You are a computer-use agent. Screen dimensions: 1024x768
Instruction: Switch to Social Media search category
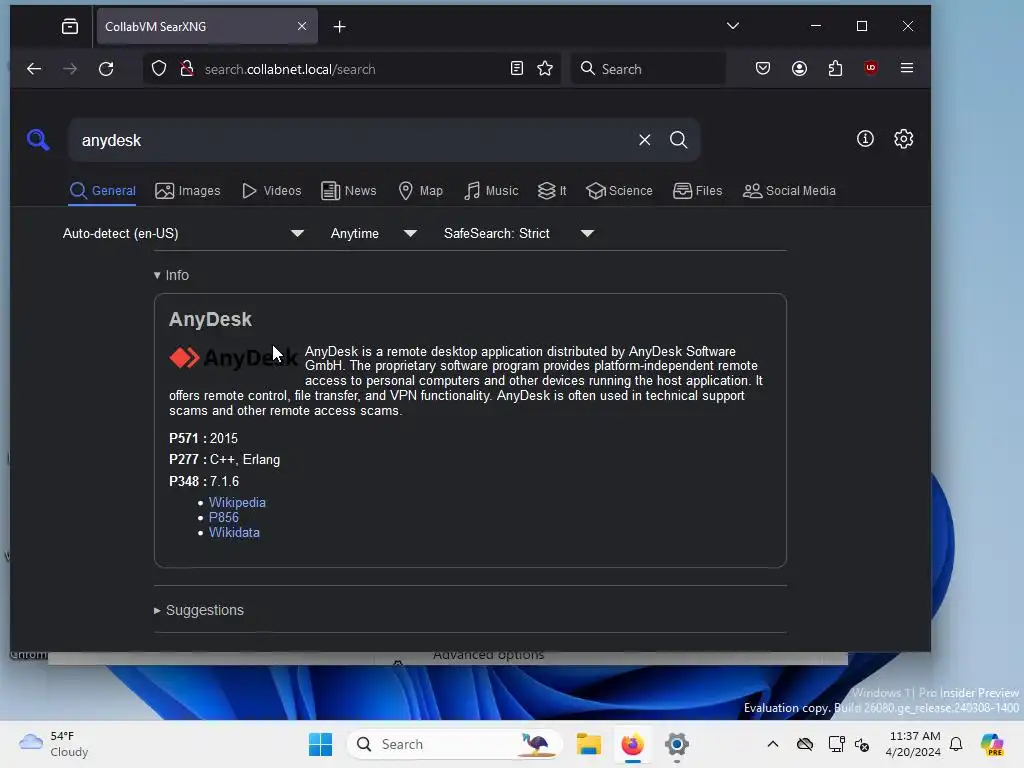789,191
